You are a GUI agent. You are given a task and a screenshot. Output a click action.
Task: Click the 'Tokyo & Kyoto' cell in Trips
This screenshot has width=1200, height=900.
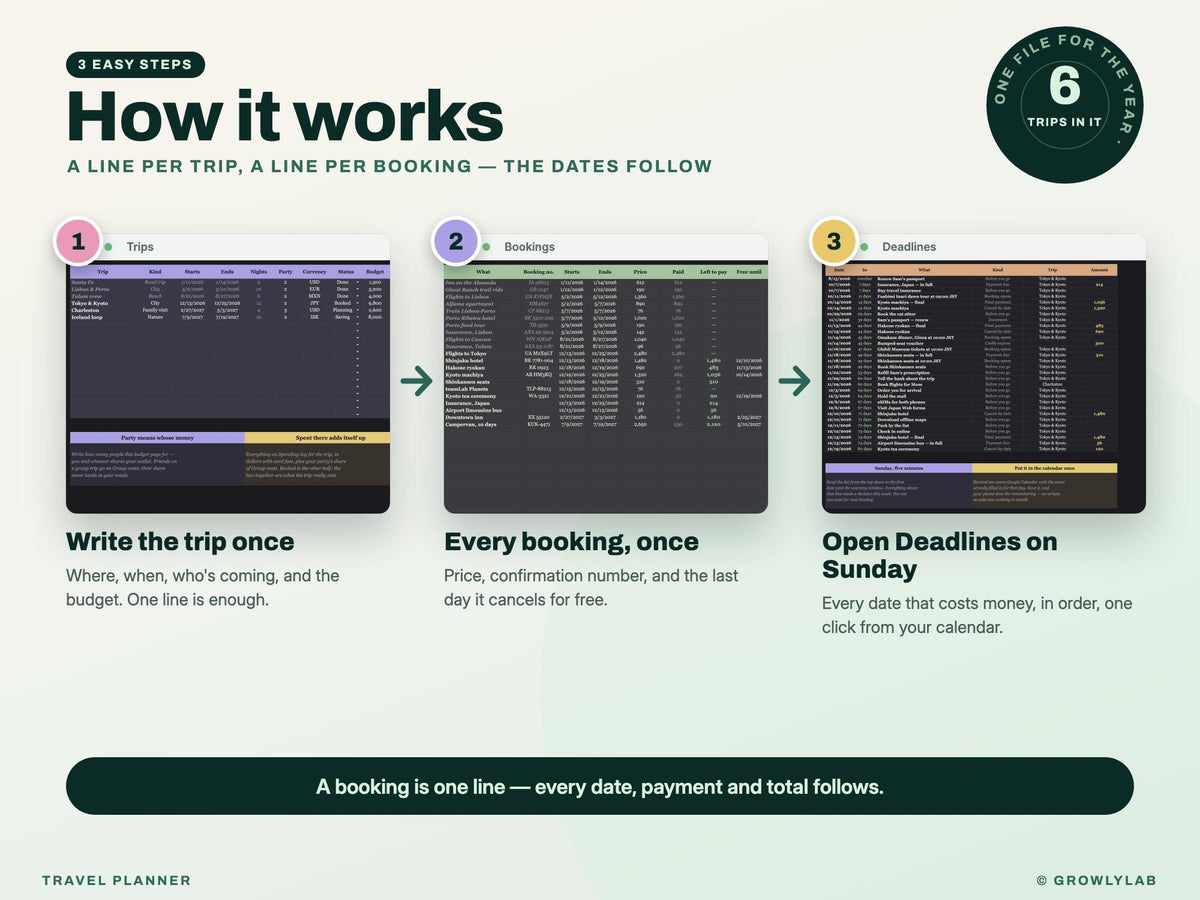tap(90, 303)
